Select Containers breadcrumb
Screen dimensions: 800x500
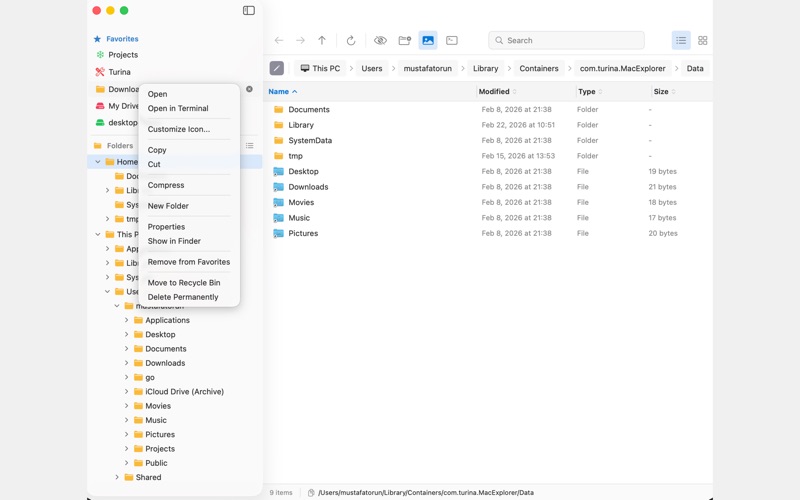point(539,68)
